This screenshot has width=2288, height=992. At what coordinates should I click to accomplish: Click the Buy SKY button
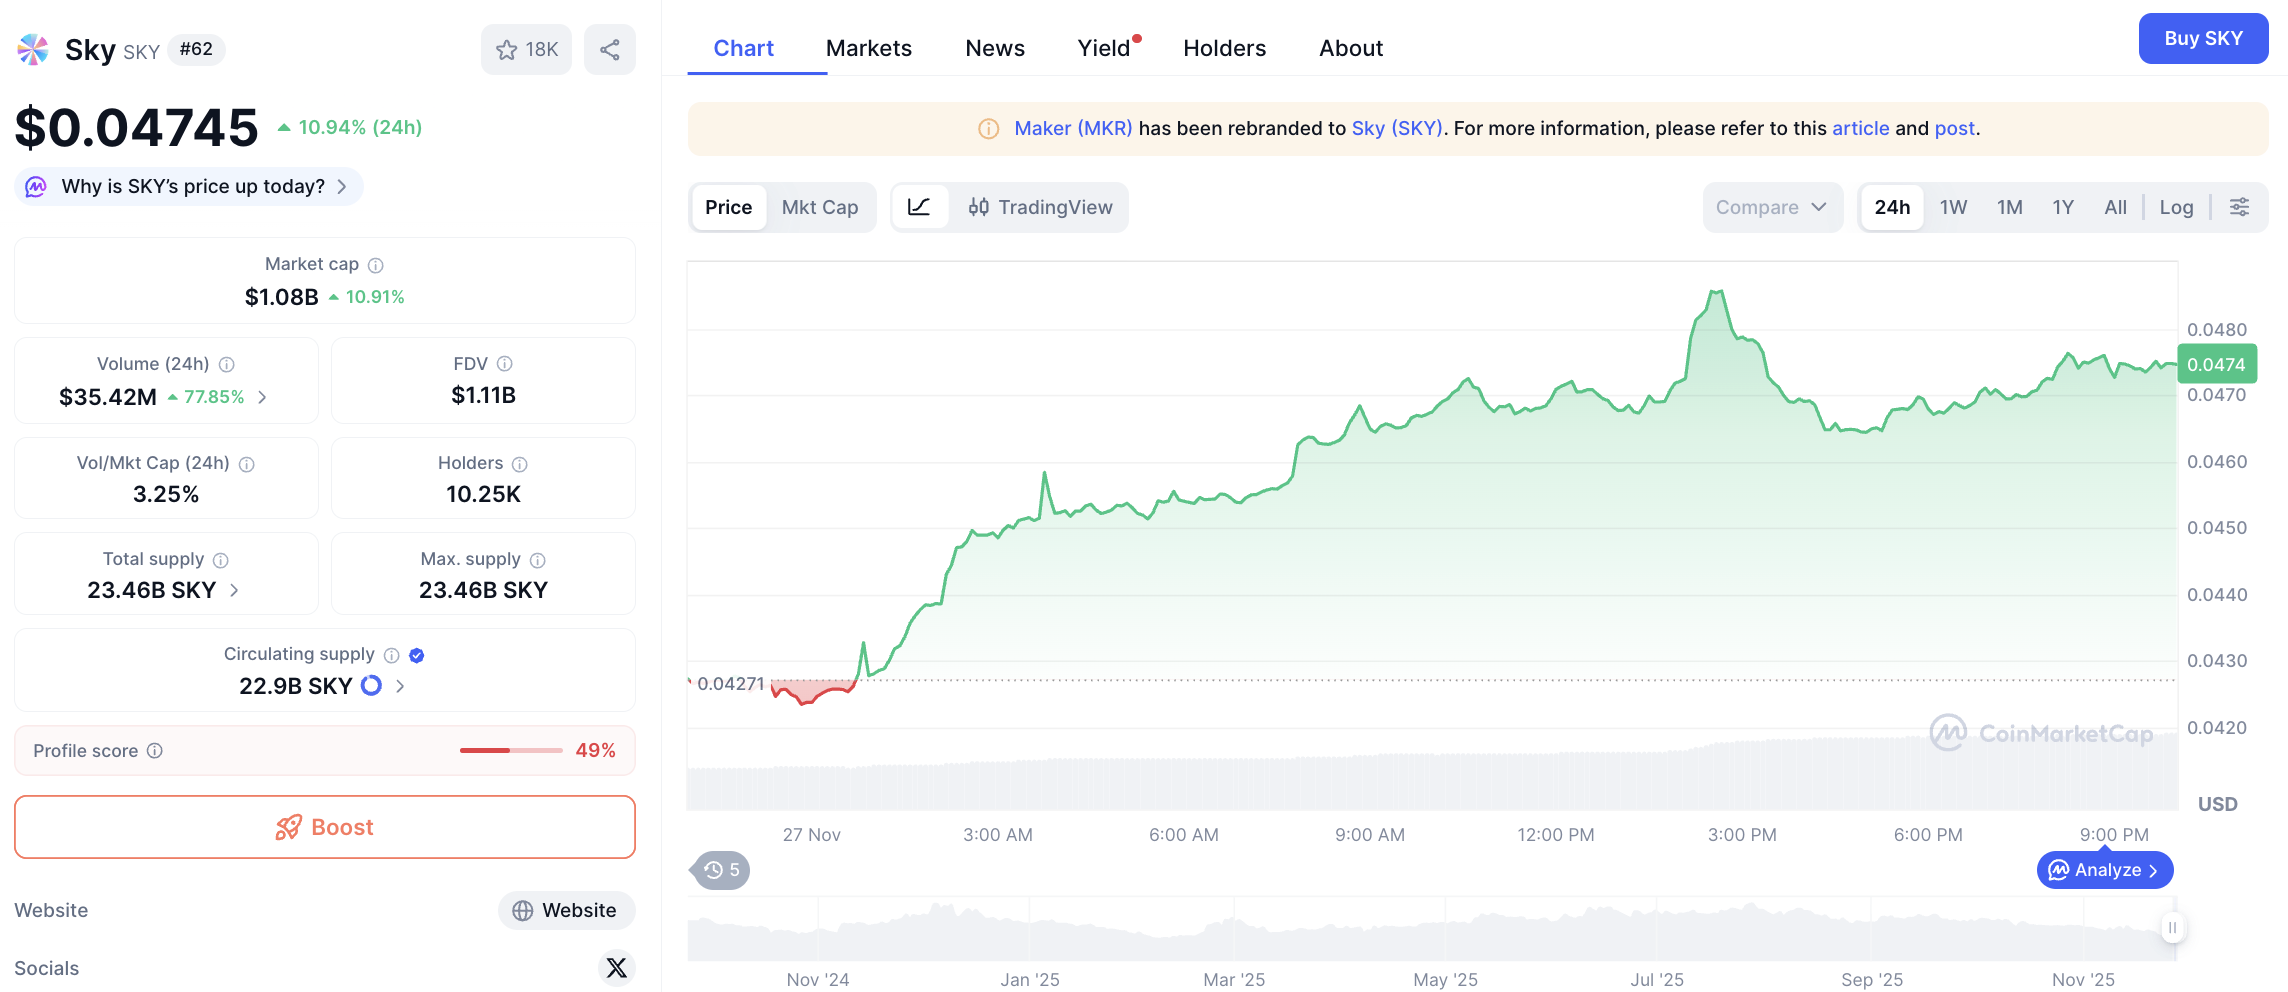[2202, 39]
